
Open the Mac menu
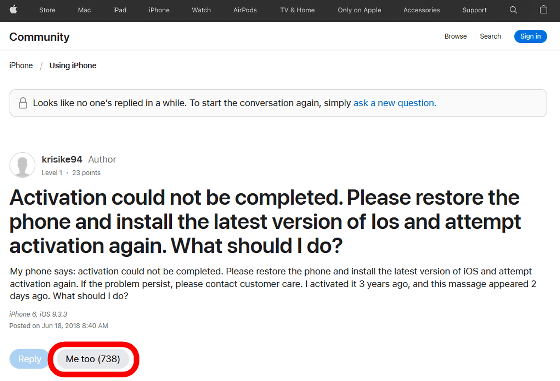tap(84, 10)
